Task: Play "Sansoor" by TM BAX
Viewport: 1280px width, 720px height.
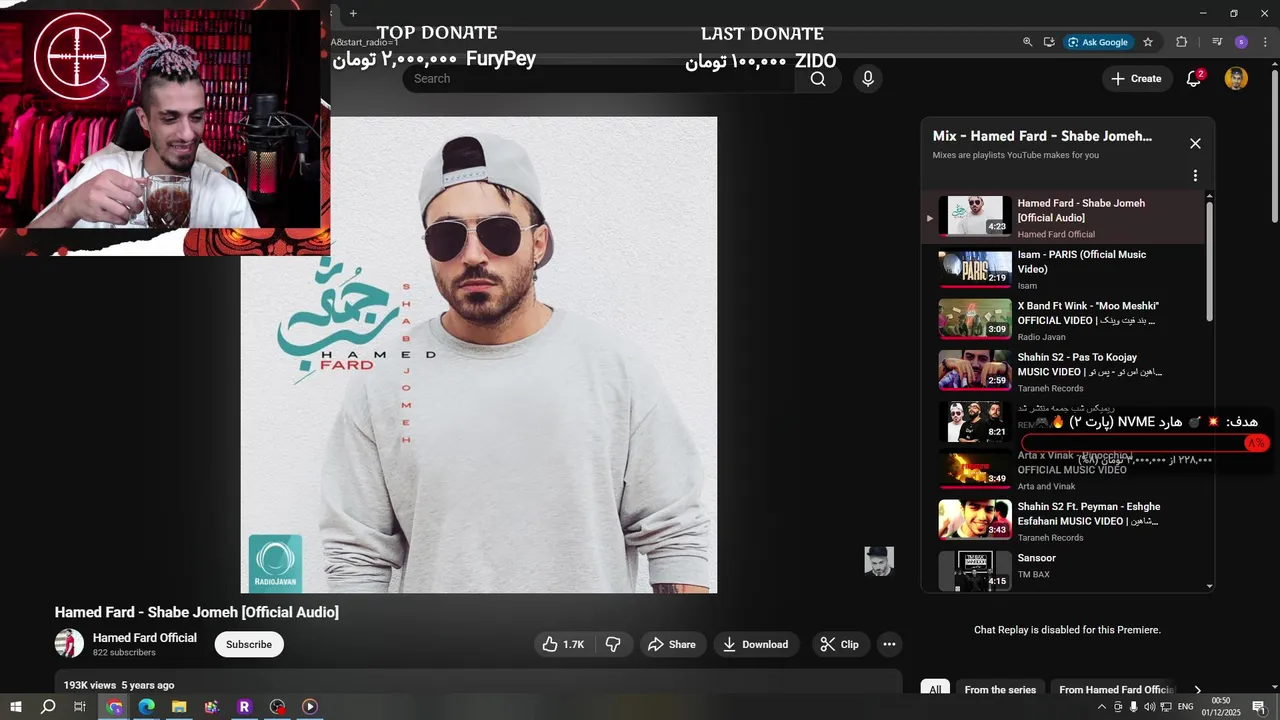Action: point(1063,570)
